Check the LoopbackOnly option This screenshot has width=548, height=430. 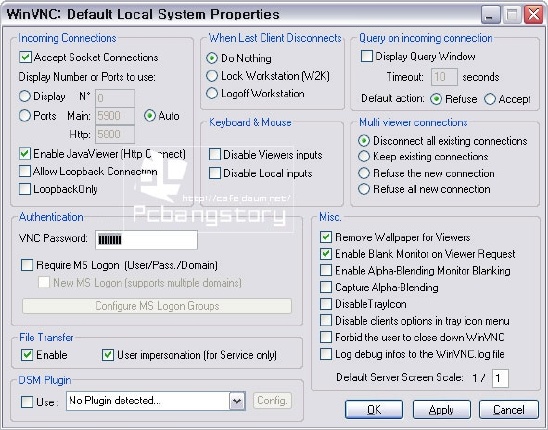tap(25, 189)
